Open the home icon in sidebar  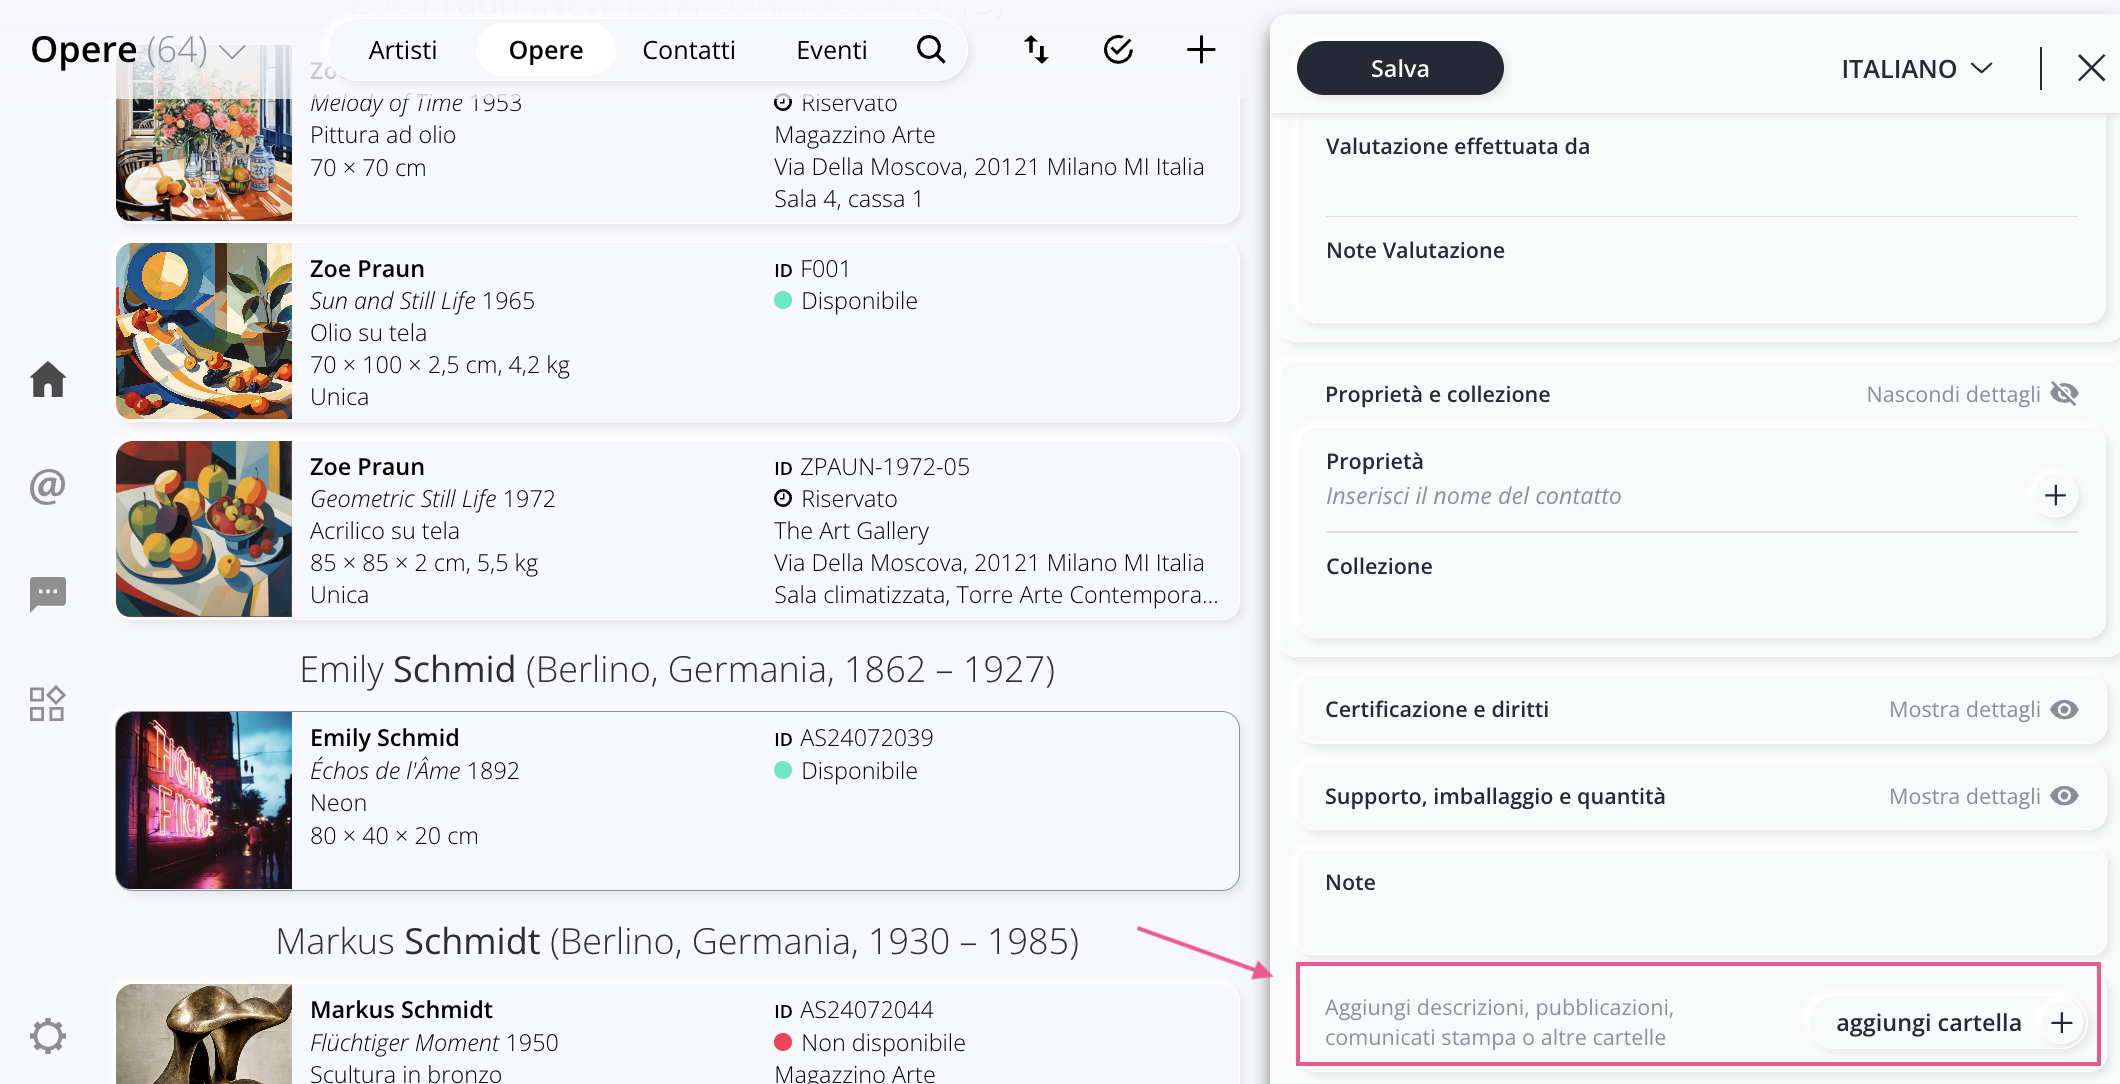[47, 380]
